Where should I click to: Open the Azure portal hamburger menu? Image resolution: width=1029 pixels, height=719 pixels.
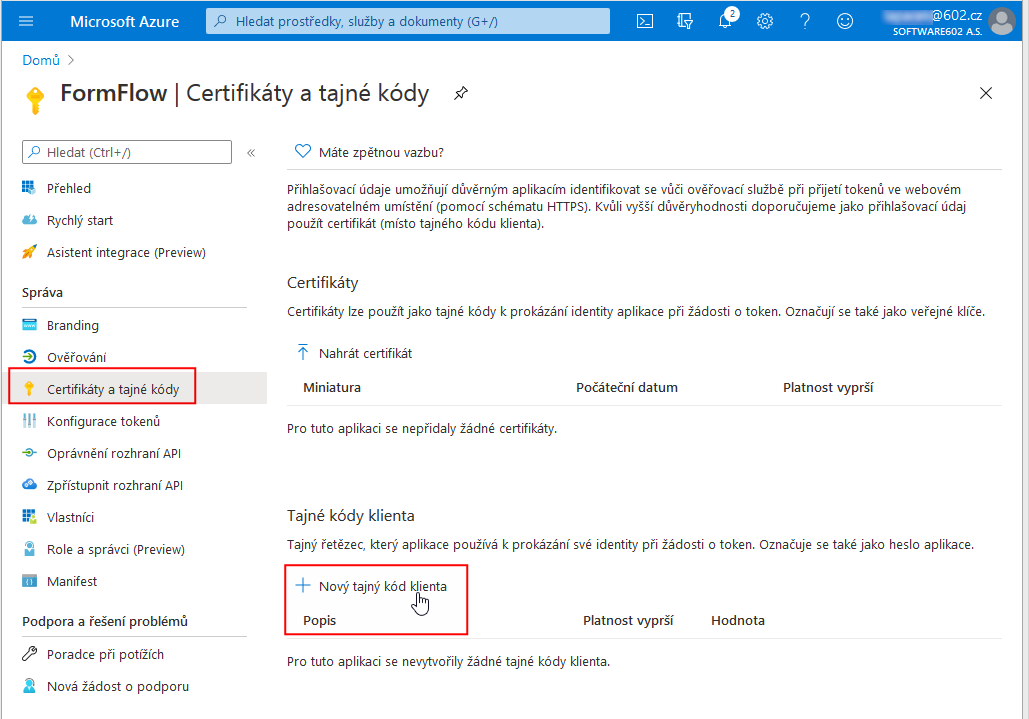(x=26, y=21)
